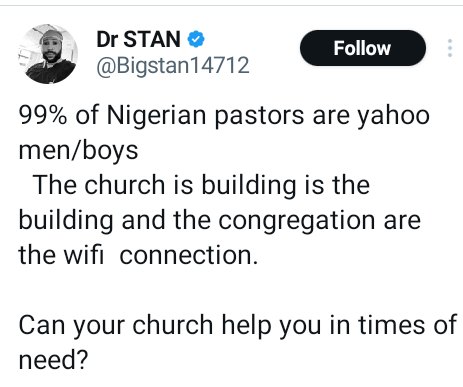Follow Dr STAN's account
463x387 pixels.
pyautogui.click(x=363, y=48)
